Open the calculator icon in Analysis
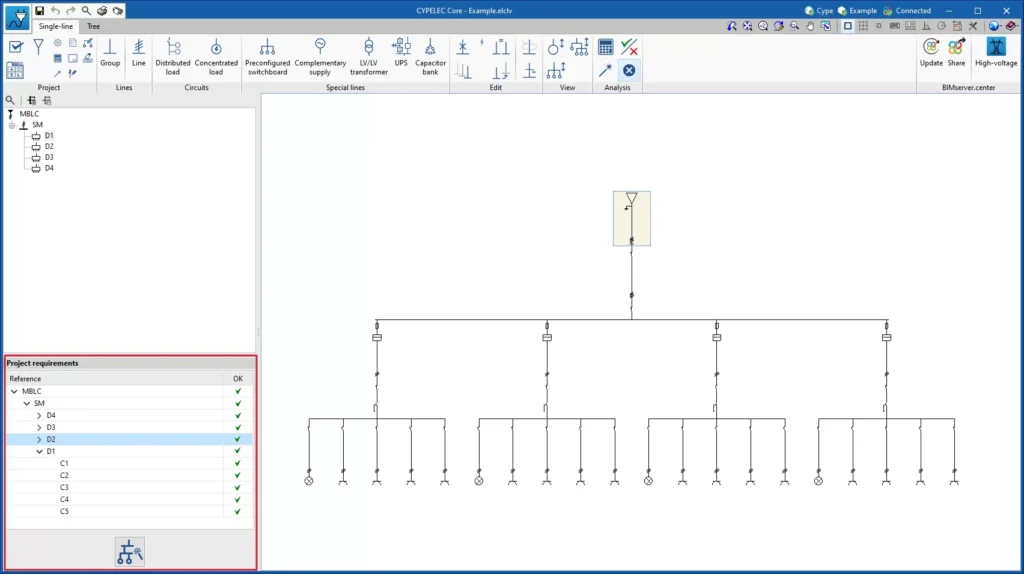This screenshot has width=1024, height=574. [x=605, y=47]
